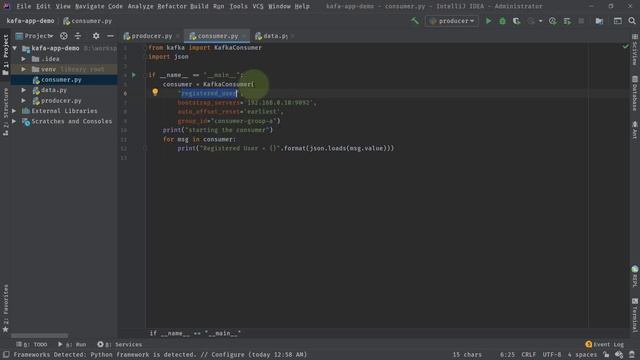Image resolution: width=640 pixels, height=360 pixels.
Task: Click the yellow intention lightbulb icon
Action: 155,92
